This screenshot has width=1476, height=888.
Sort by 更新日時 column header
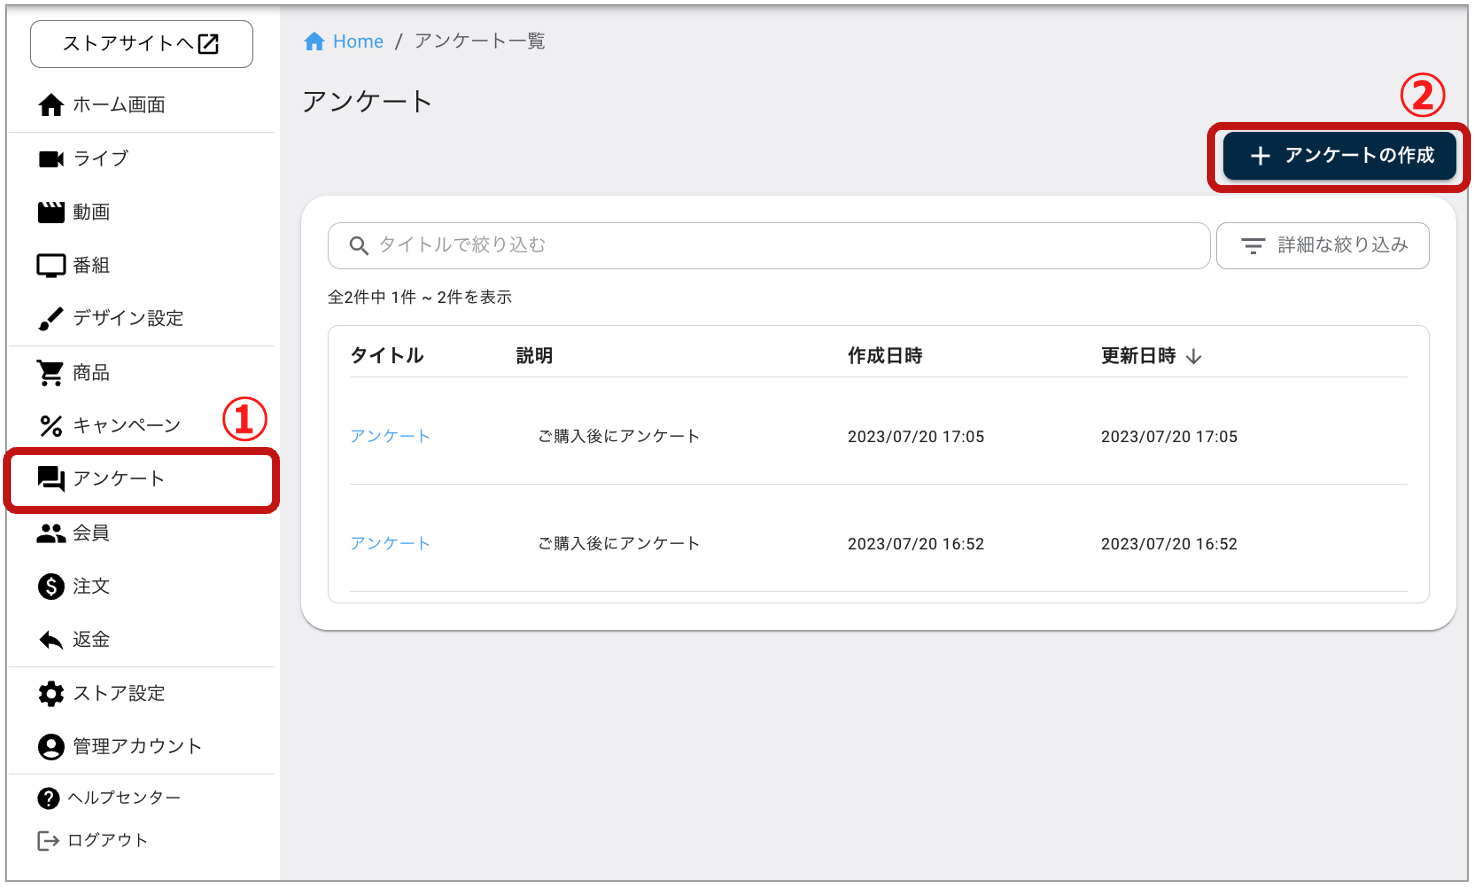pyautogui.click(x=1138, y=356)
